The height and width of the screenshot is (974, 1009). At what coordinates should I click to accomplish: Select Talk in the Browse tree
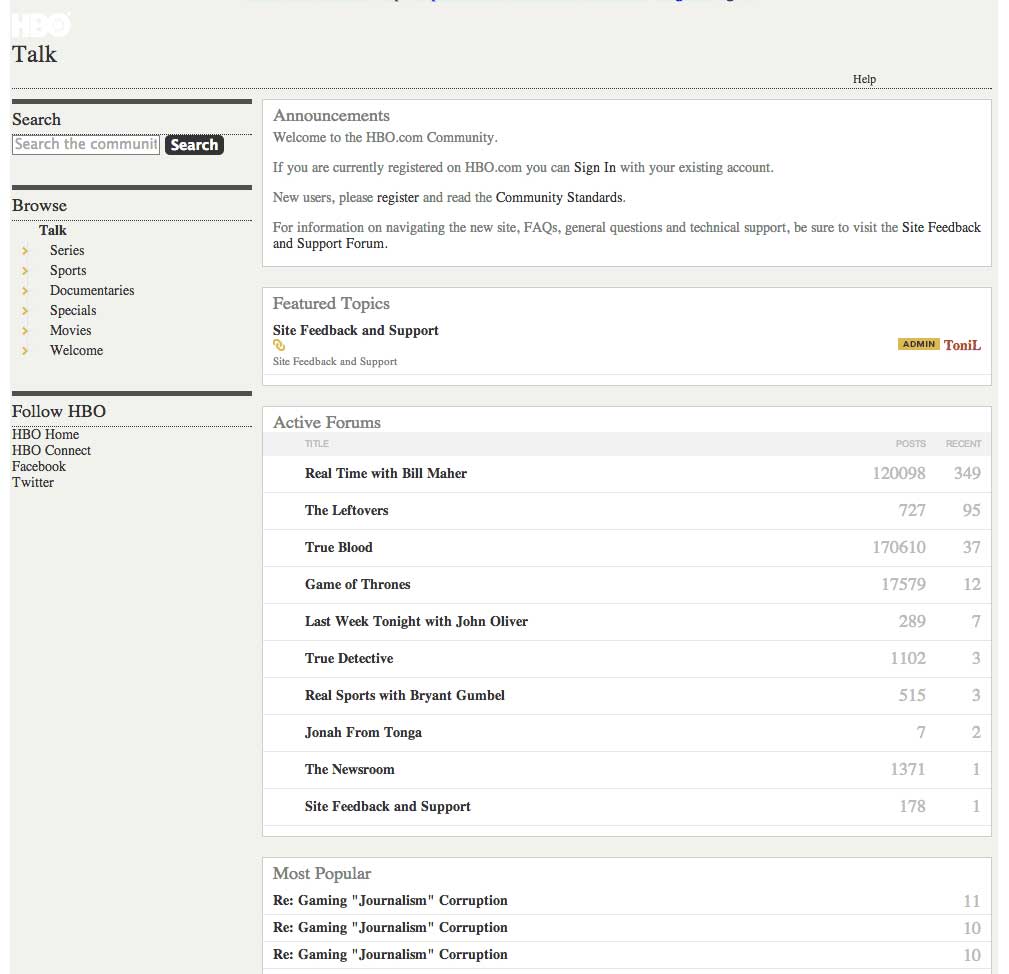click(52, 230)
